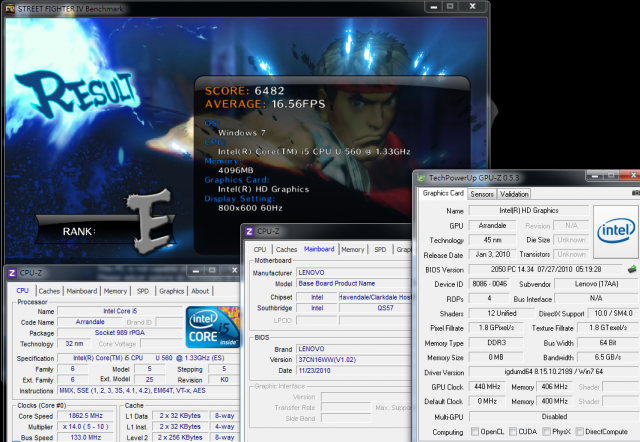Image resolution: width=640 pixels, height=442 pixels.
Task: Switch to Validation tab in GPU-Z
Action: pyautogui.click(x=514, y=194)
